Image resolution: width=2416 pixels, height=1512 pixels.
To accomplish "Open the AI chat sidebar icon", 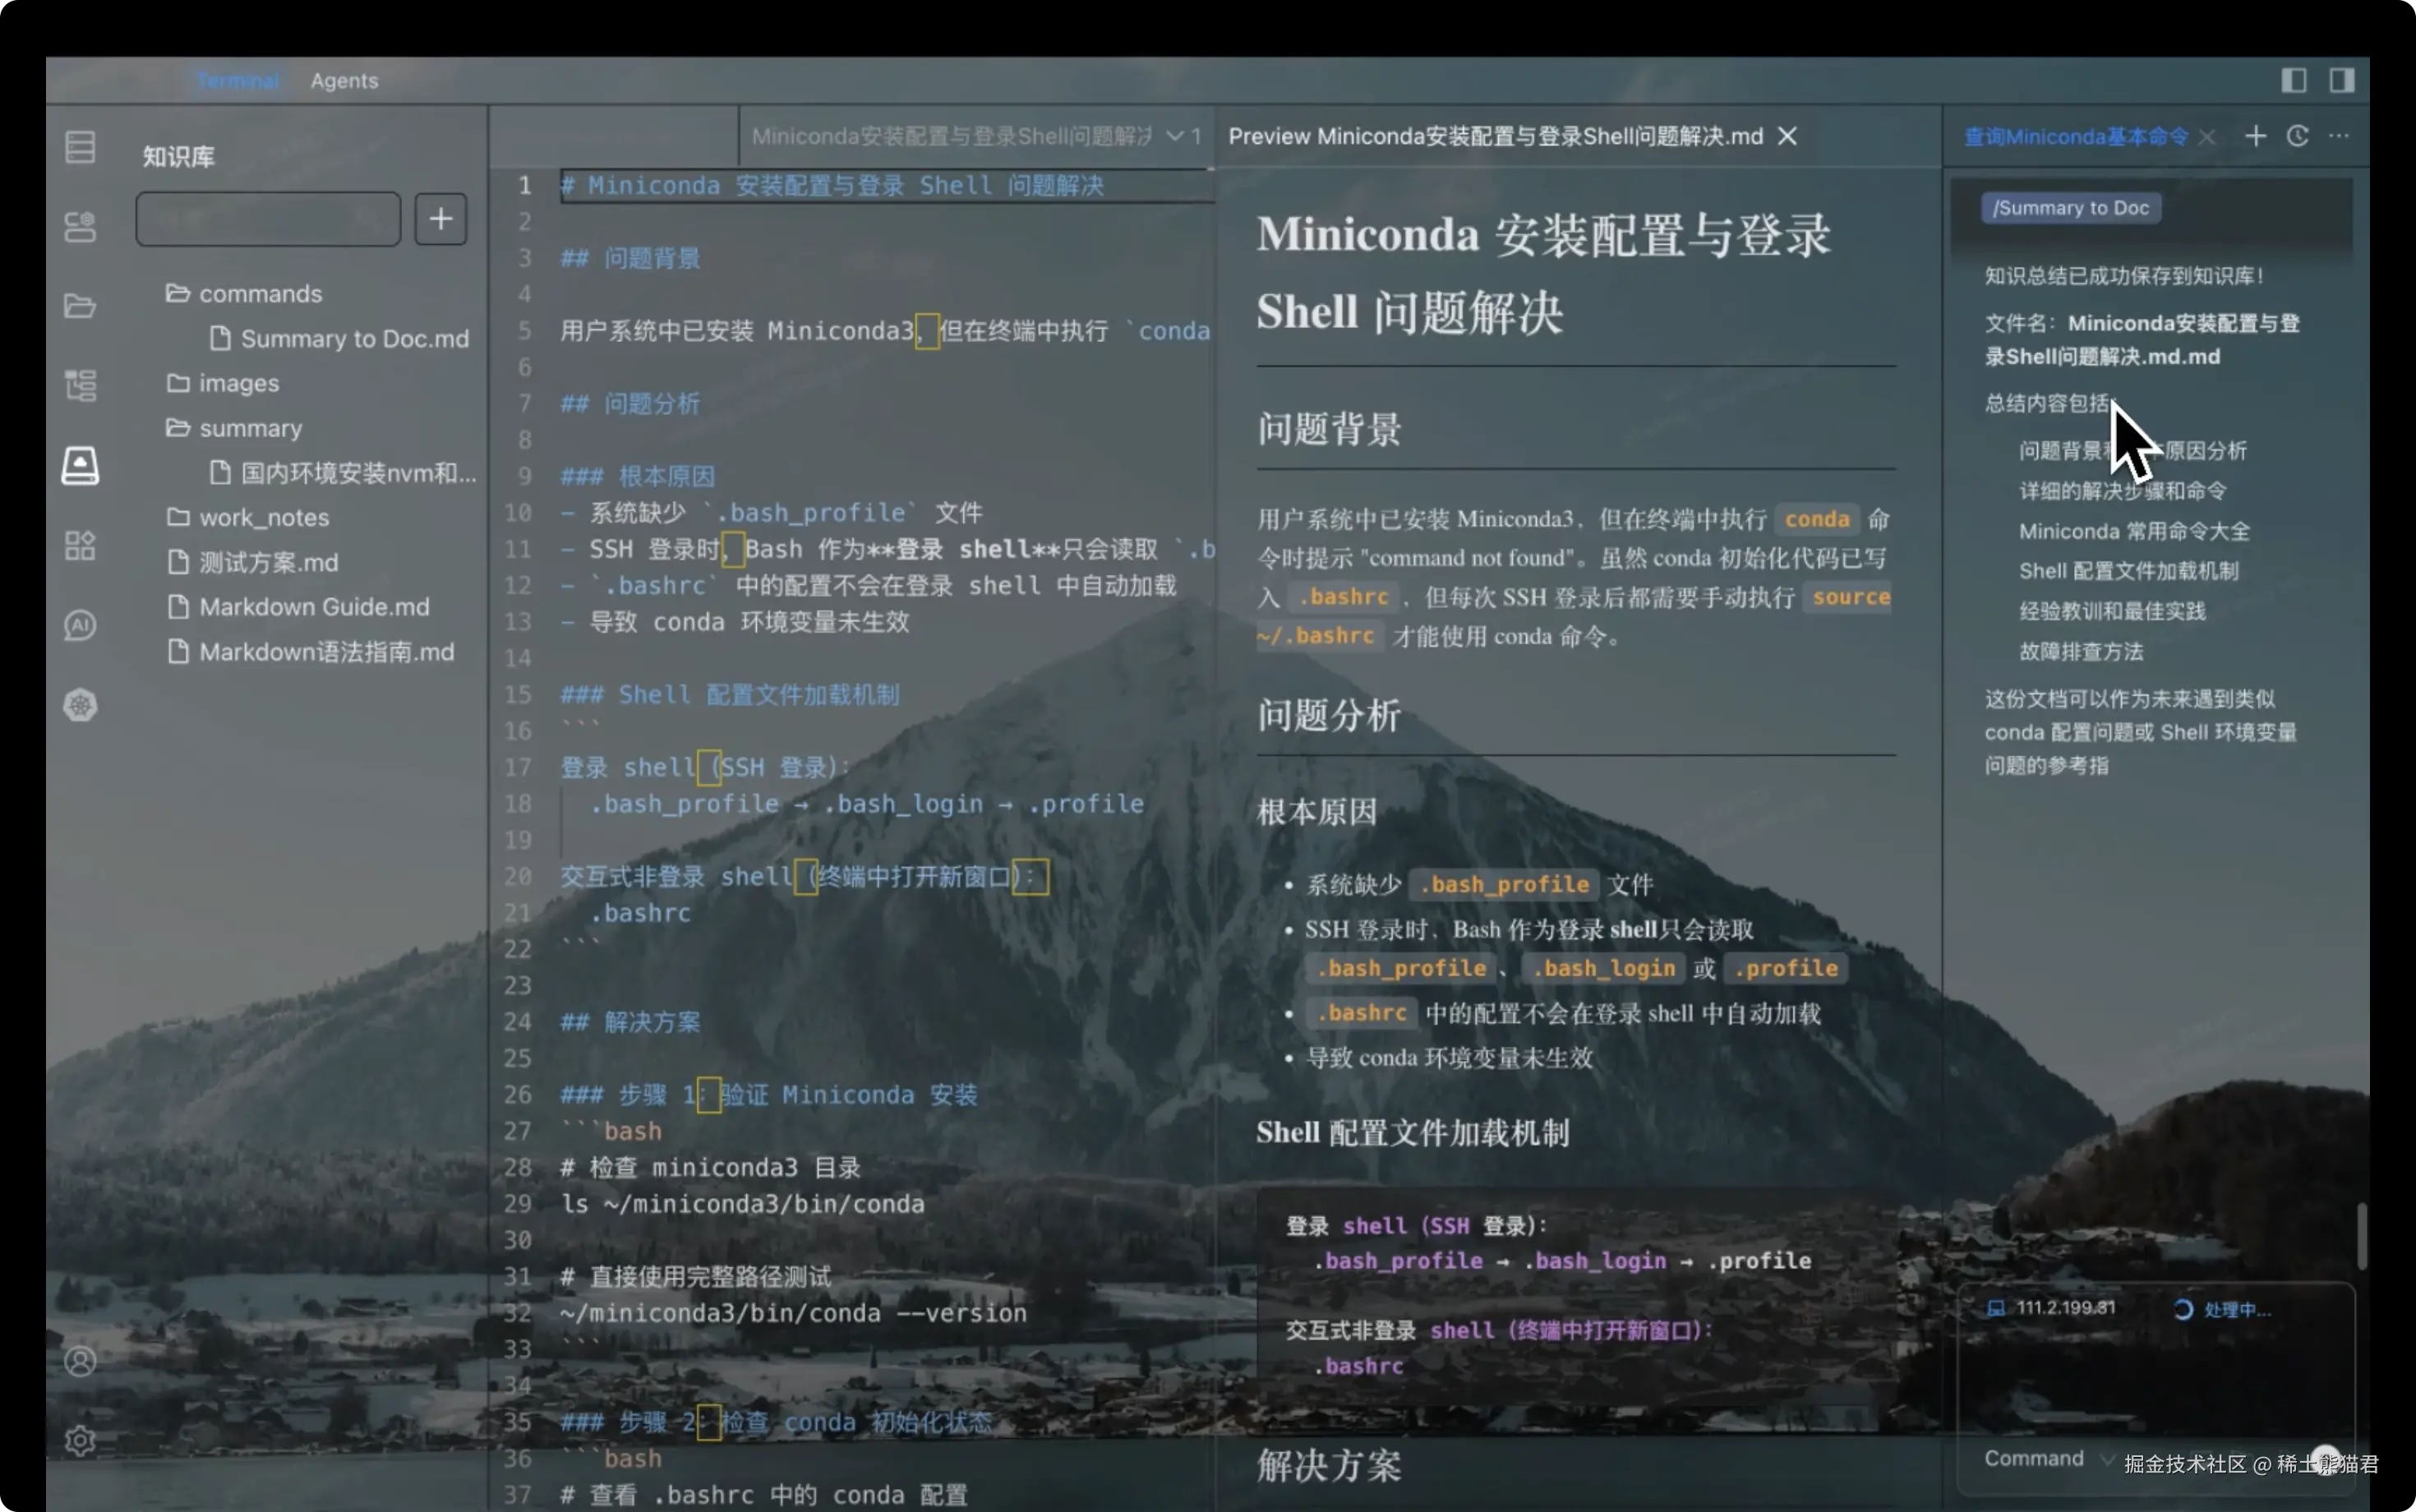I will click(x=80, y=626).
